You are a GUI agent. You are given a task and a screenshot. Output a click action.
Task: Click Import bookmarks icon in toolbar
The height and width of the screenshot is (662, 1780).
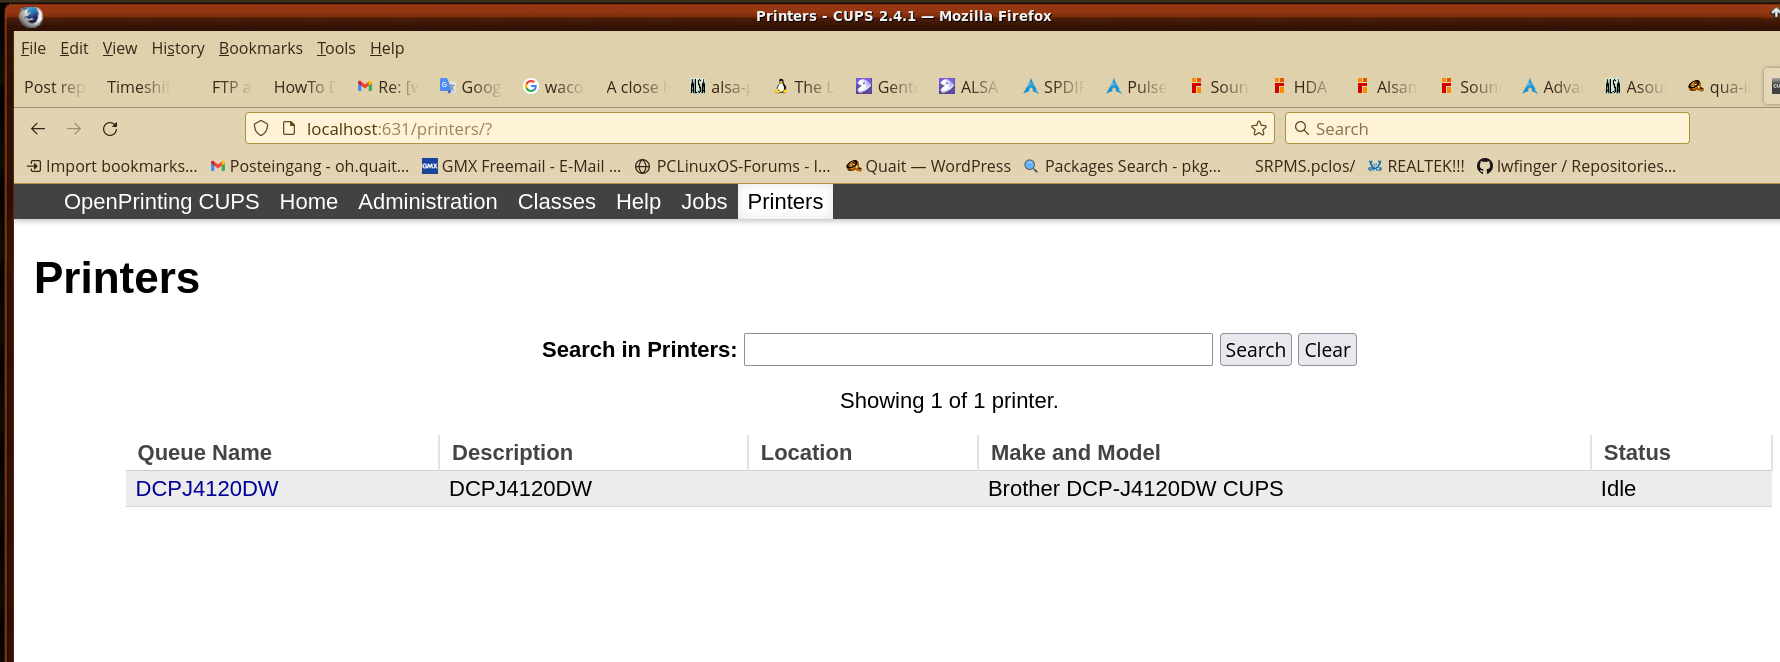(x=35, y=166)
